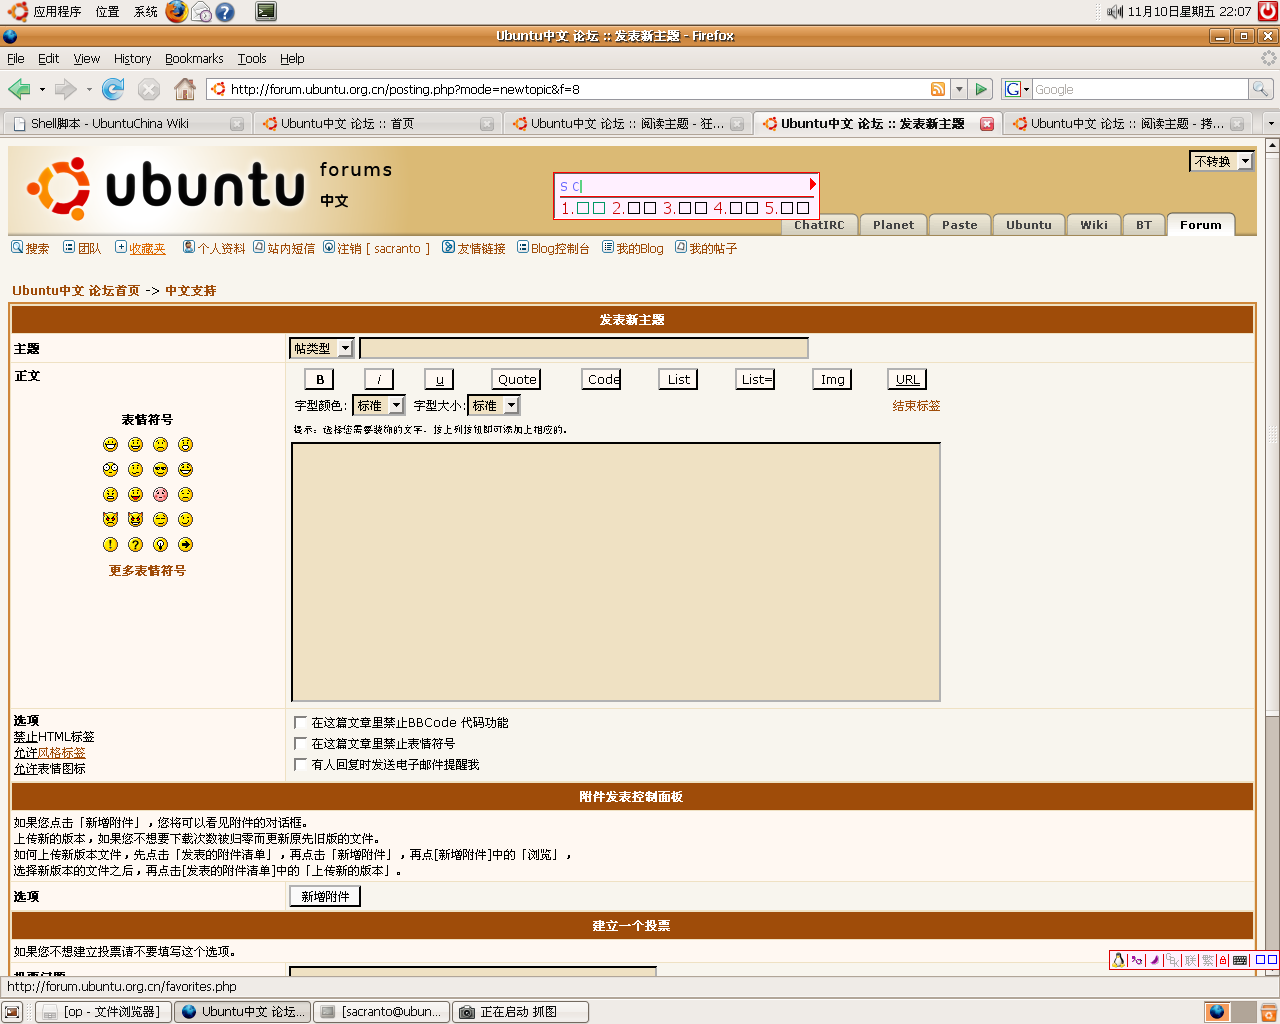1280x1024 pixels.
Task: Insert the arrow smiley
Action: click(x=185, y=544)
